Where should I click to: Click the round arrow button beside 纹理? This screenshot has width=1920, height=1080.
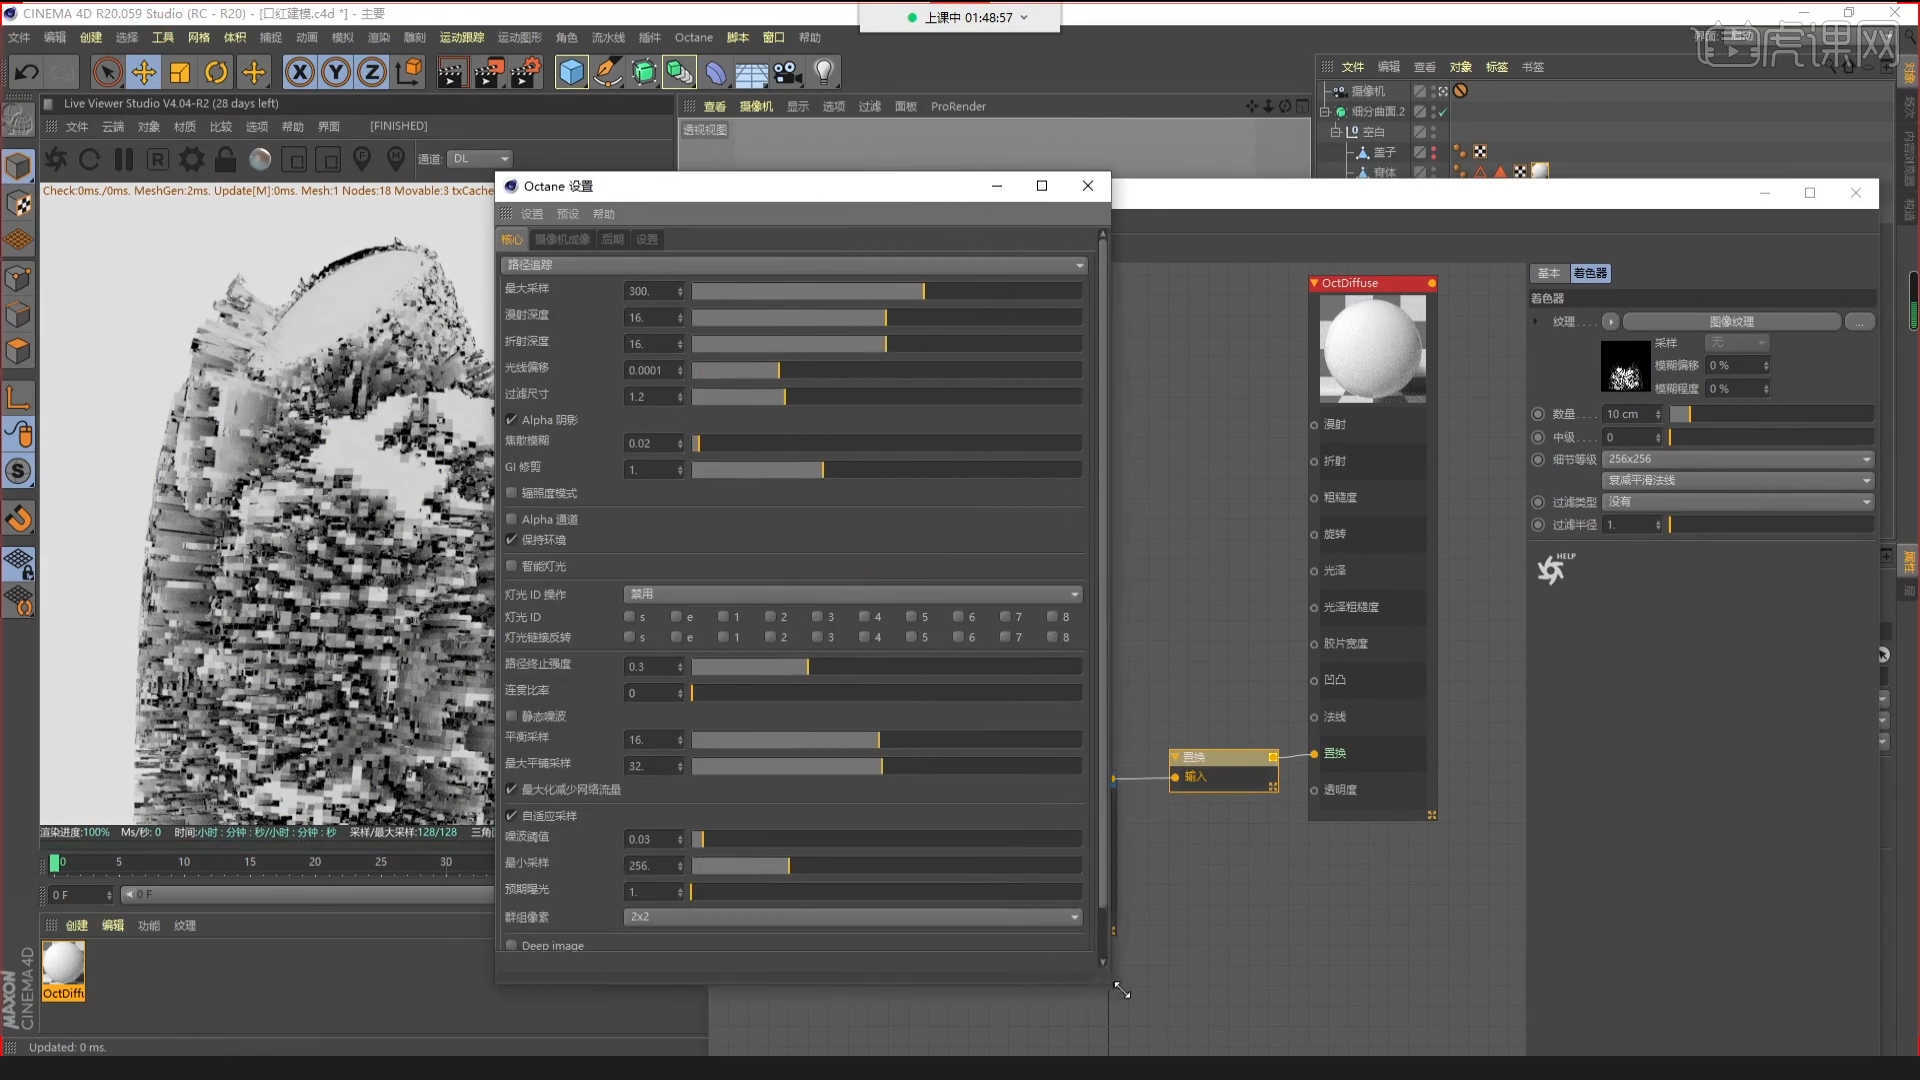(1610, 322)
